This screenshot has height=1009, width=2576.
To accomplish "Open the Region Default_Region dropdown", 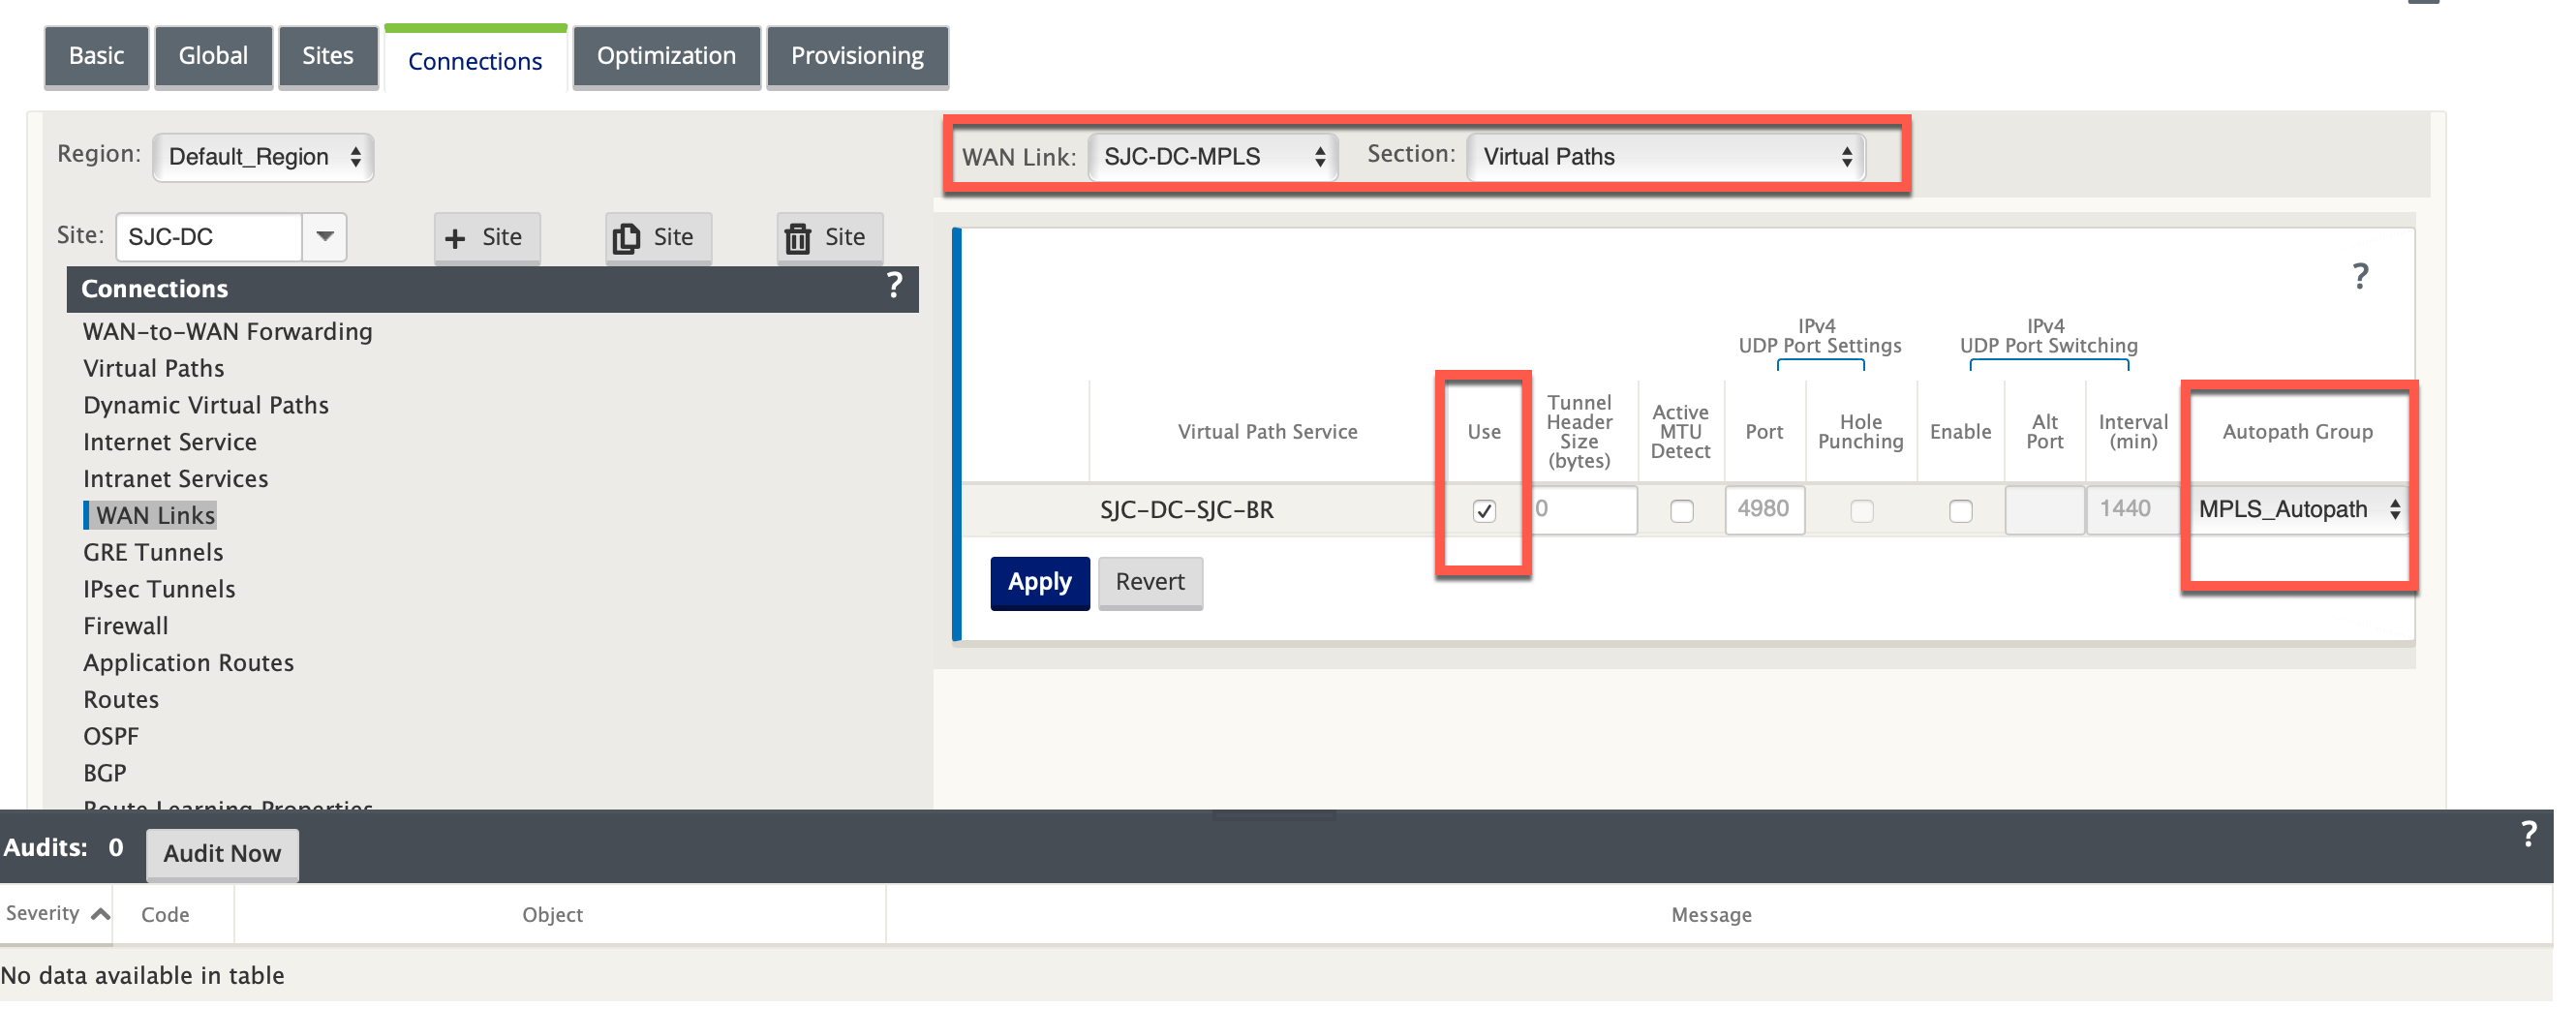I will pos(264,157).
